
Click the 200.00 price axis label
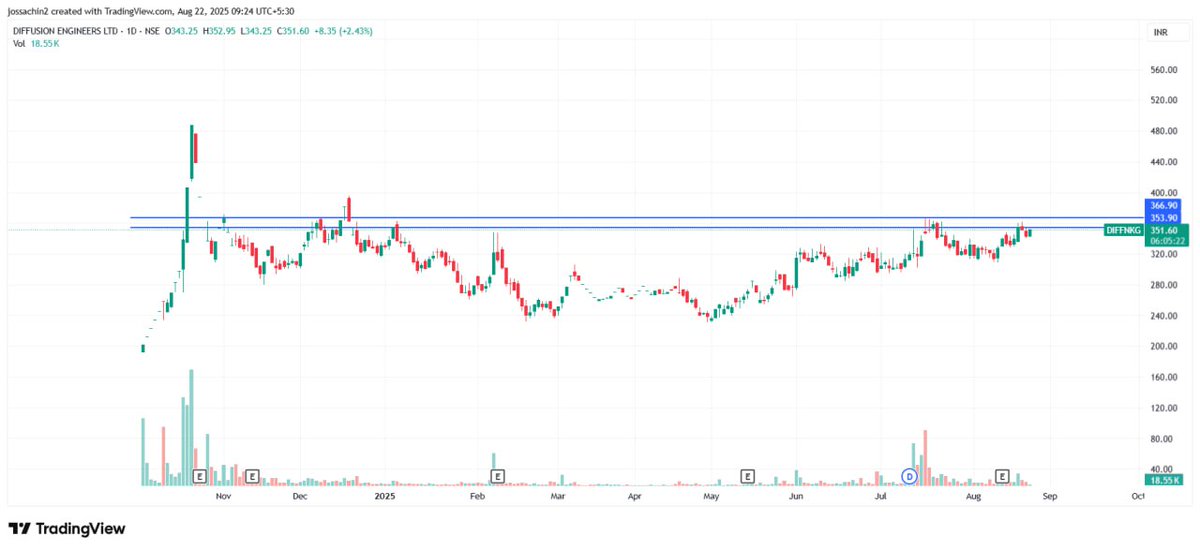click(1163, 347)
